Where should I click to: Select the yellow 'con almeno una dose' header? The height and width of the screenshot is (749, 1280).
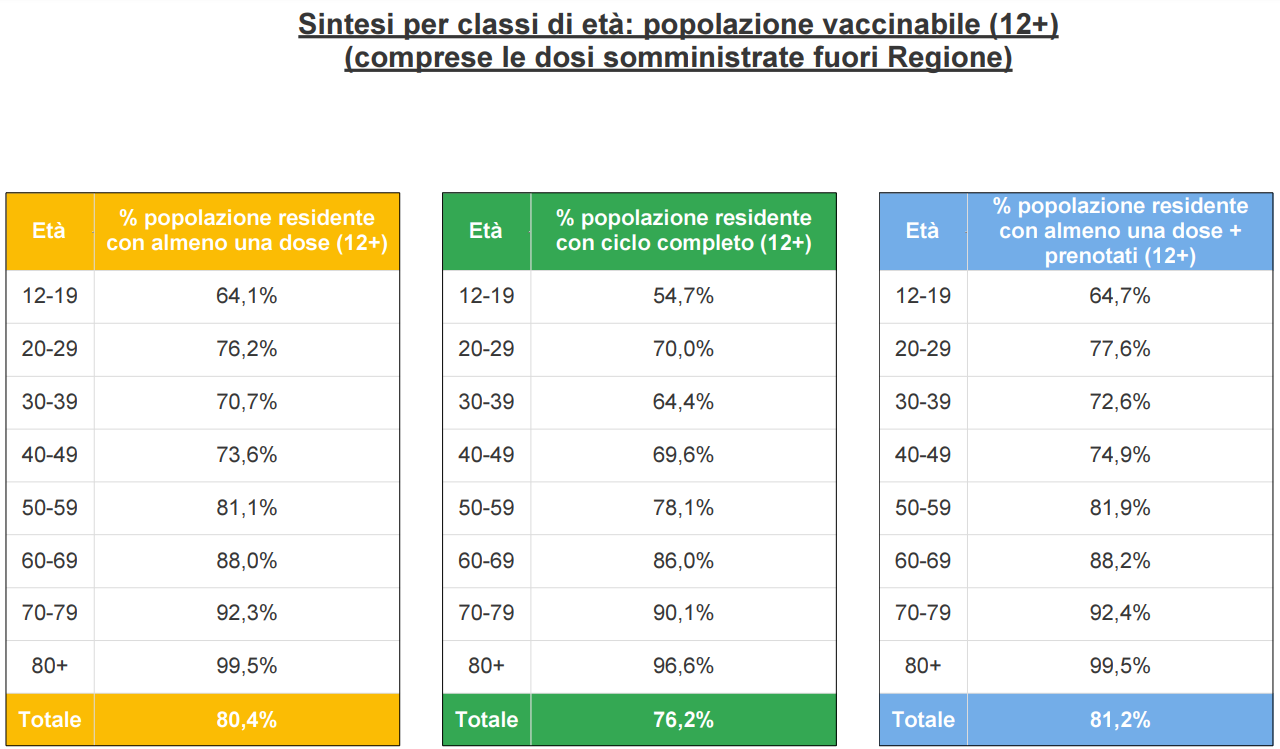pos(247,230)
